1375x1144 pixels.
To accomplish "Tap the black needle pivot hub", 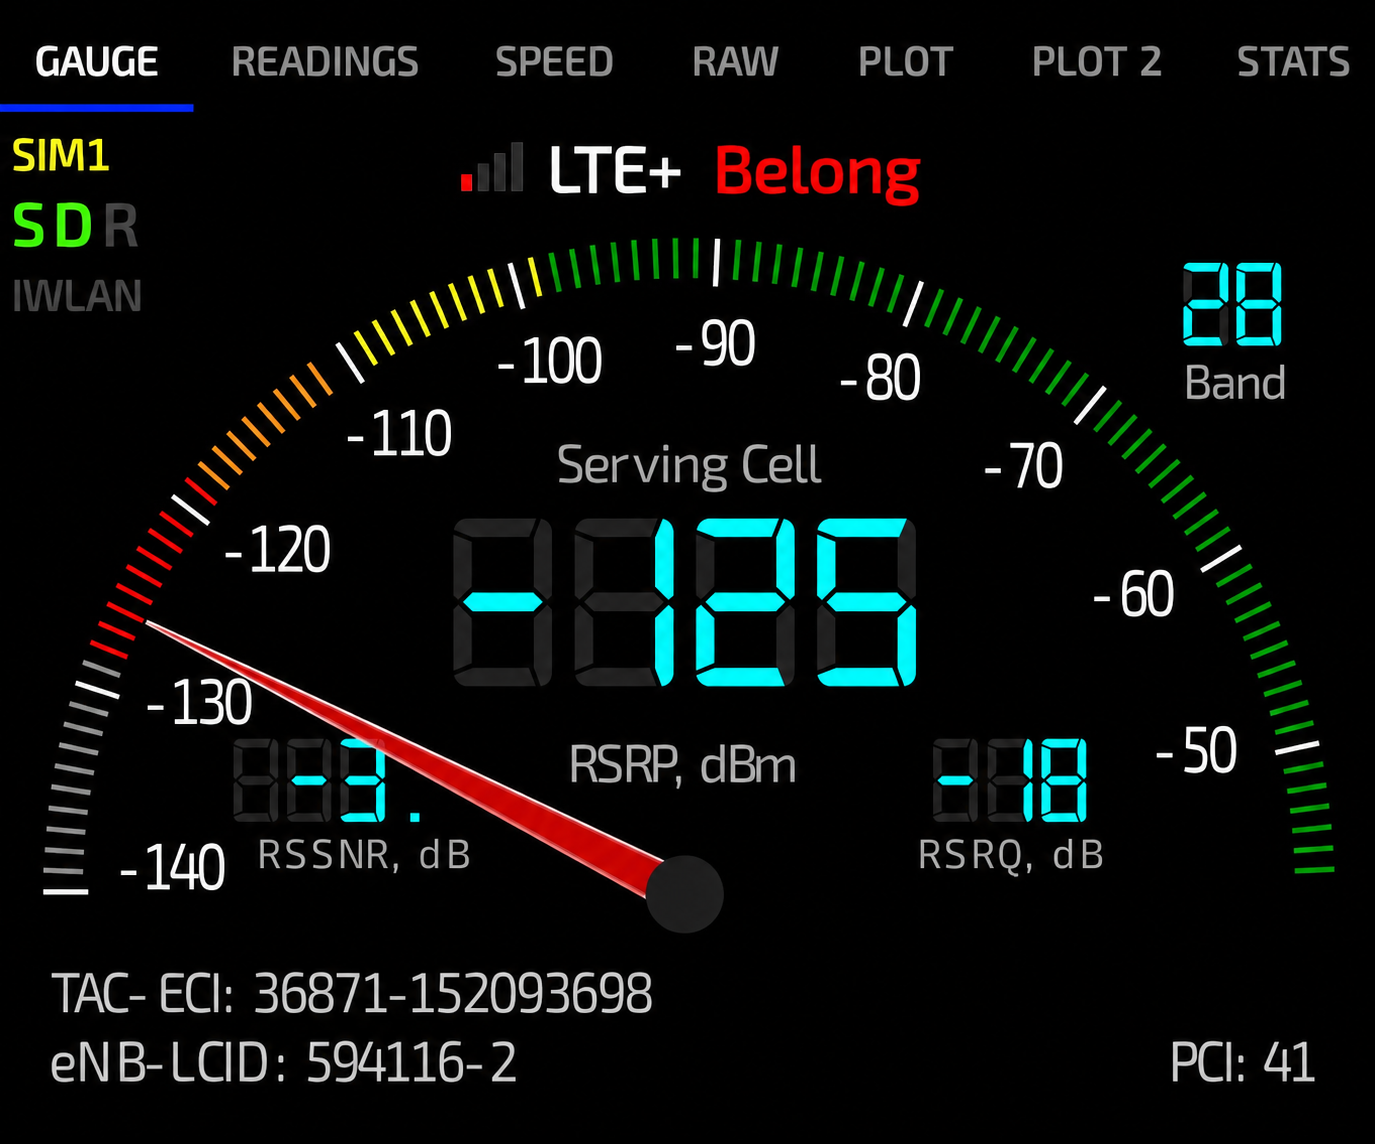I will click(x=684, y=894).
